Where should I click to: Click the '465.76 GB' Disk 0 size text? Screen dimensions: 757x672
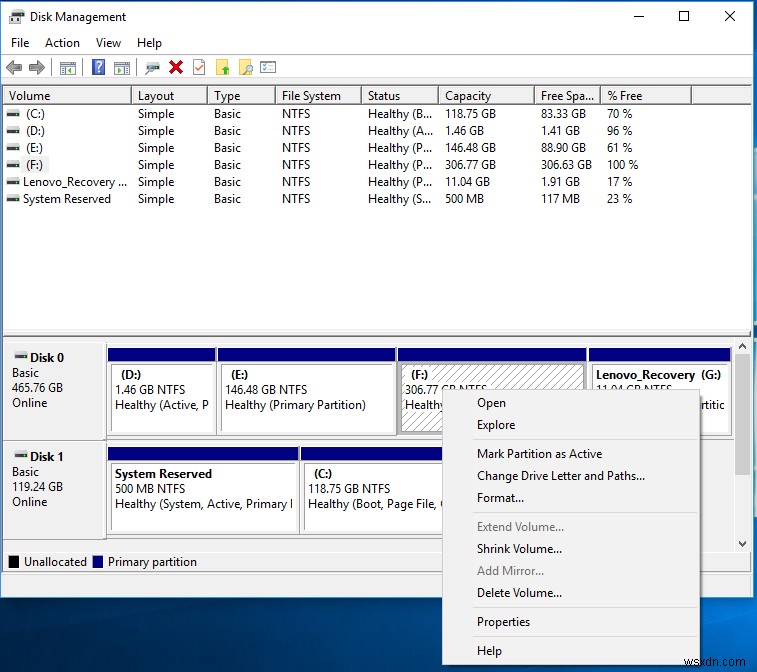[x=37, y=388]
